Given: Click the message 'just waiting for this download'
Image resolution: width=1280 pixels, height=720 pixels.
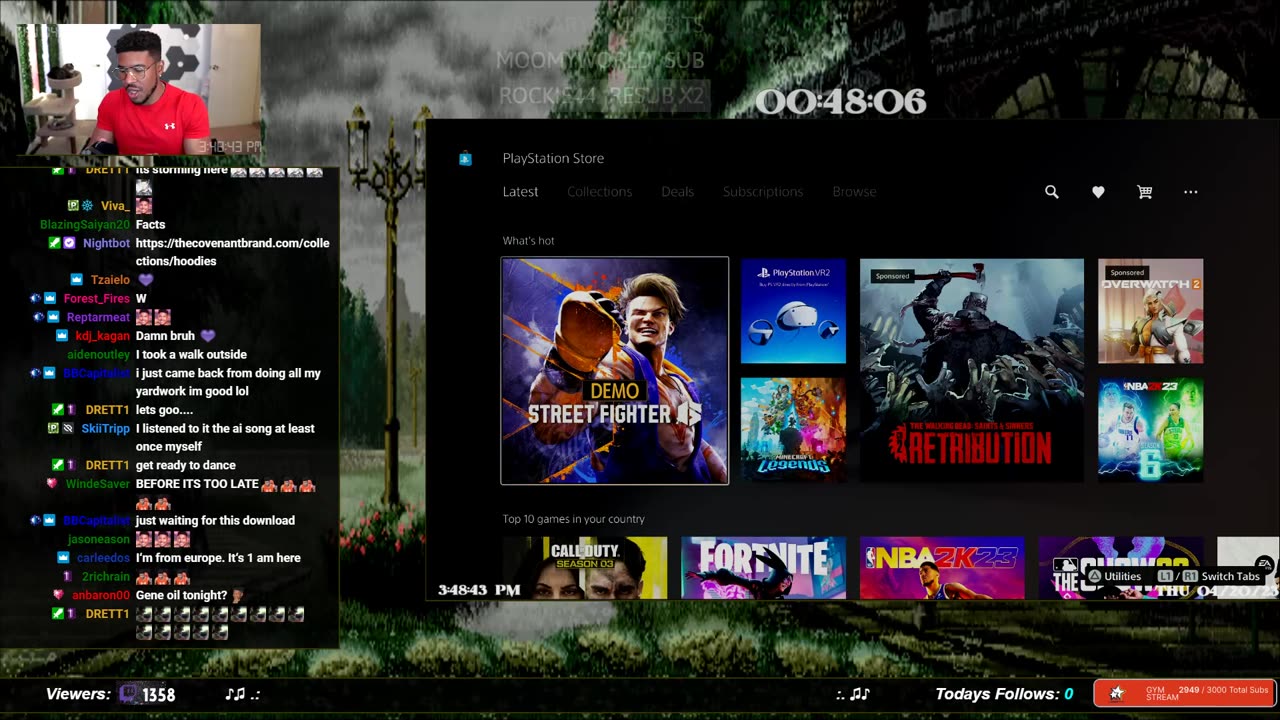Looking at the screenshot, I should click(x=215, y=521).
